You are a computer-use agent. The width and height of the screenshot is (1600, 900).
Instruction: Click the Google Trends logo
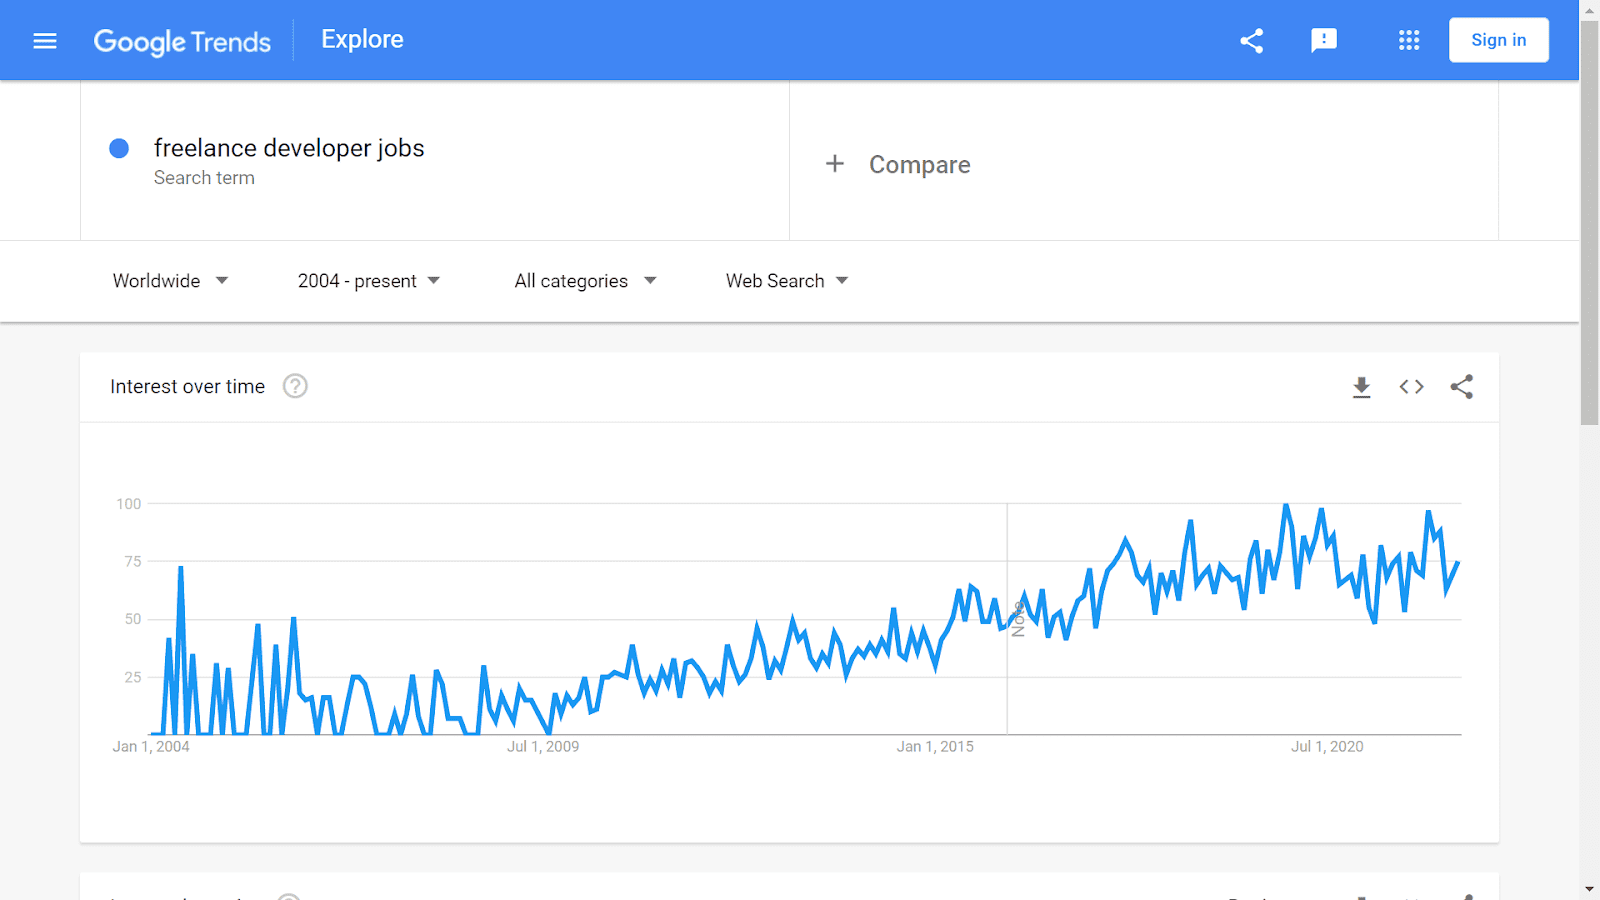(182, 41)
